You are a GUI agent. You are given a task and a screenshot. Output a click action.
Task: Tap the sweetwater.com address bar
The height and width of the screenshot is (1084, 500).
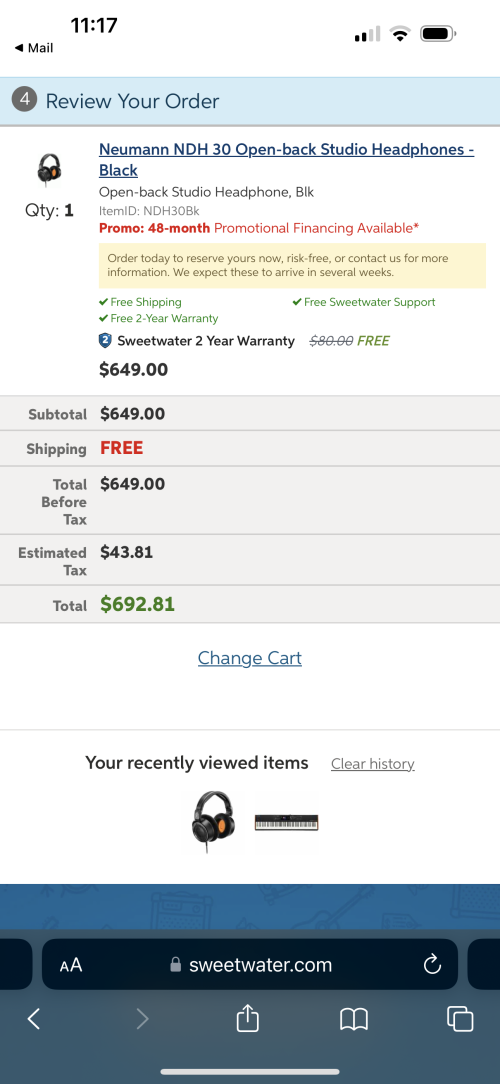(x=250, y=964)
